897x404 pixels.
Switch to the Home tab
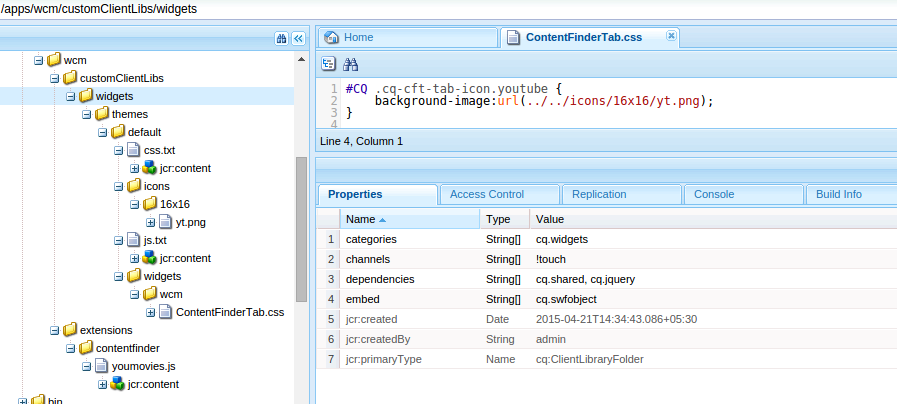tap(407, 38)
